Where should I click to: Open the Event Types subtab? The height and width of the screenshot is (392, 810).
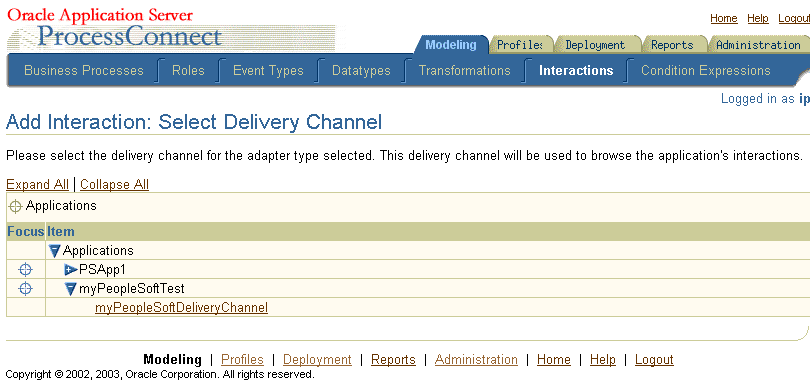click(268, 70)
